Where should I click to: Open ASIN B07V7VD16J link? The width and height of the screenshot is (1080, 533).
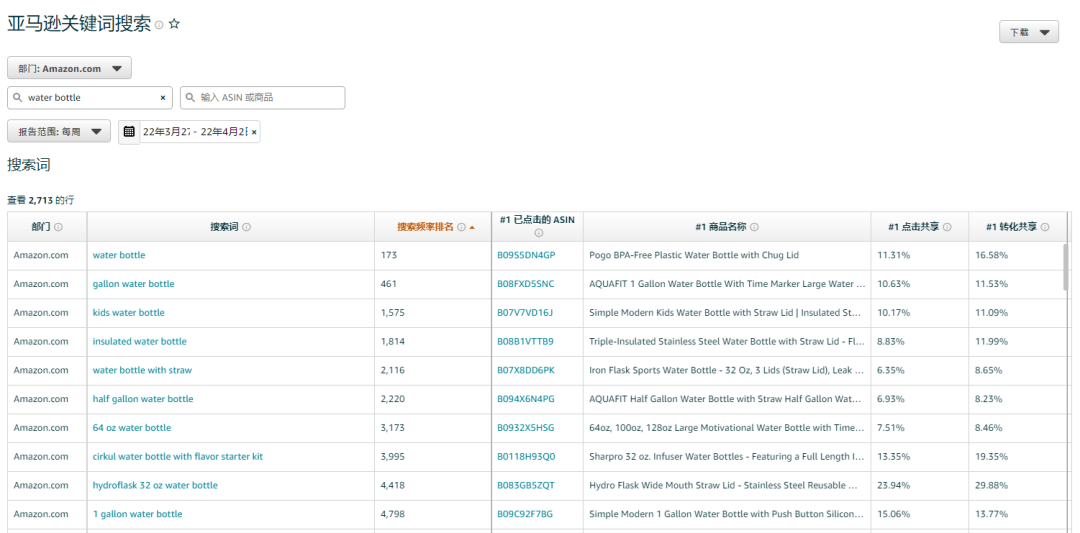(525, 313)
